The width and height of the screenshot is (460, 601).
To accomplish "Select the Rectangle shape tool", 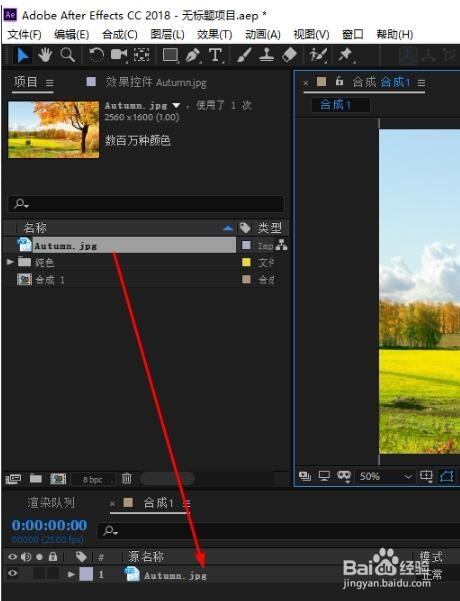I will coord(171,55).
